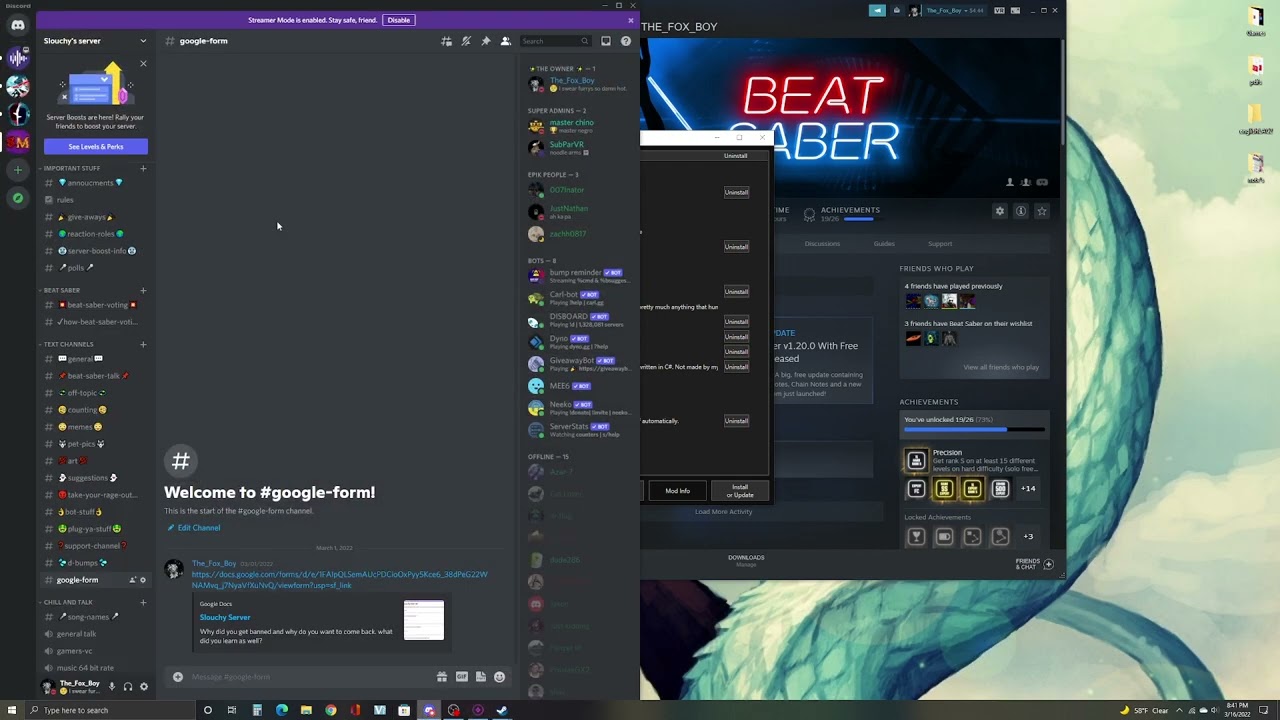
Task: Open the Slouchy Server embed title link
Action: (x=225, y=617)
